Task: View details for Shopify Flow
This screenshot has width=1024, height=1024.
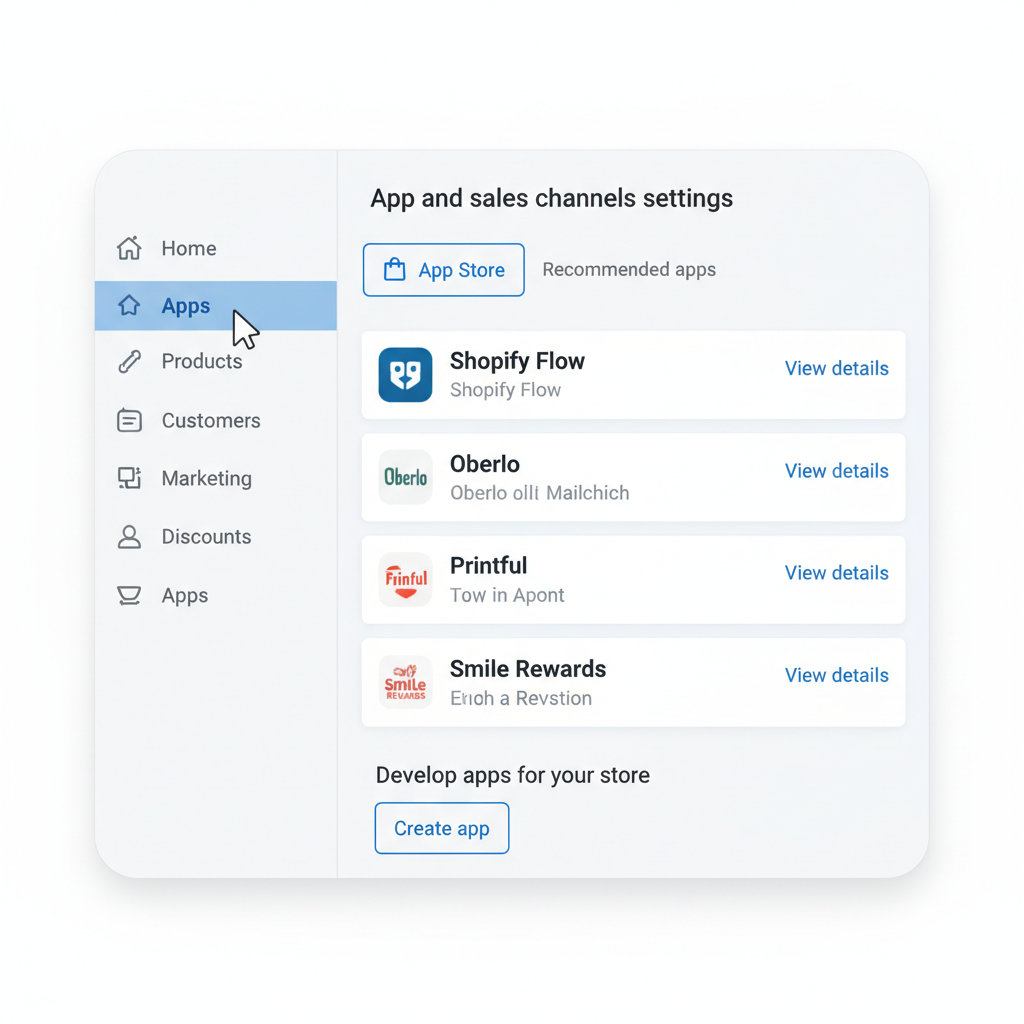Action: click(836, 368)
